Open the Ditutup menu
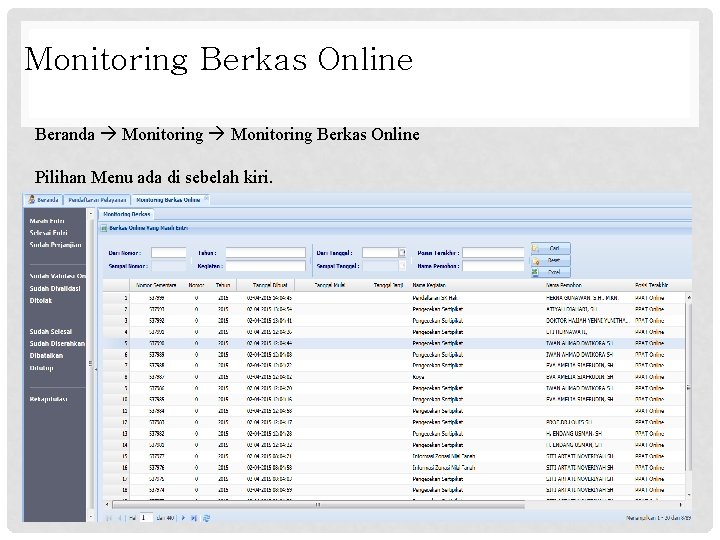Viewport: 720px width, 540px height. click(41, 368)
